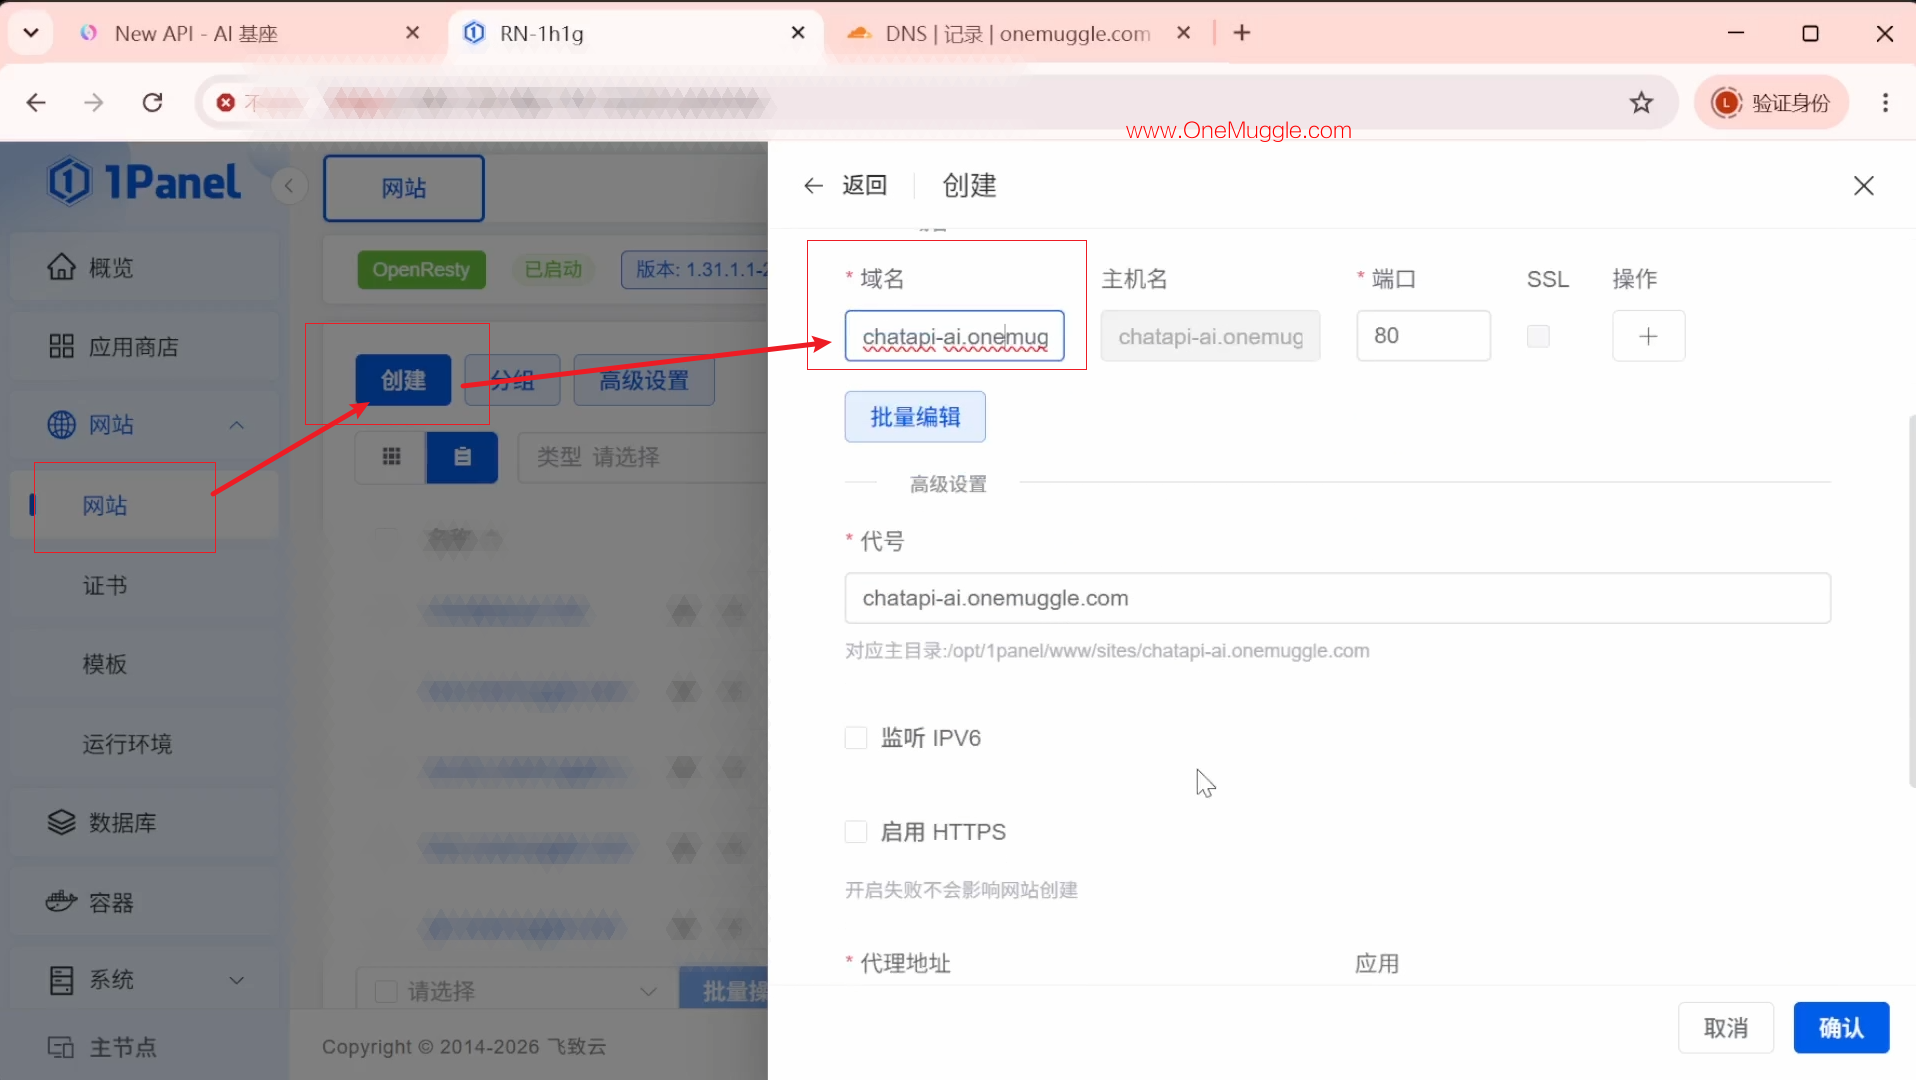Screen dimensions: 1916x1080
Task: Click the 已启动 running status tag
Action: tap(553, 269)
